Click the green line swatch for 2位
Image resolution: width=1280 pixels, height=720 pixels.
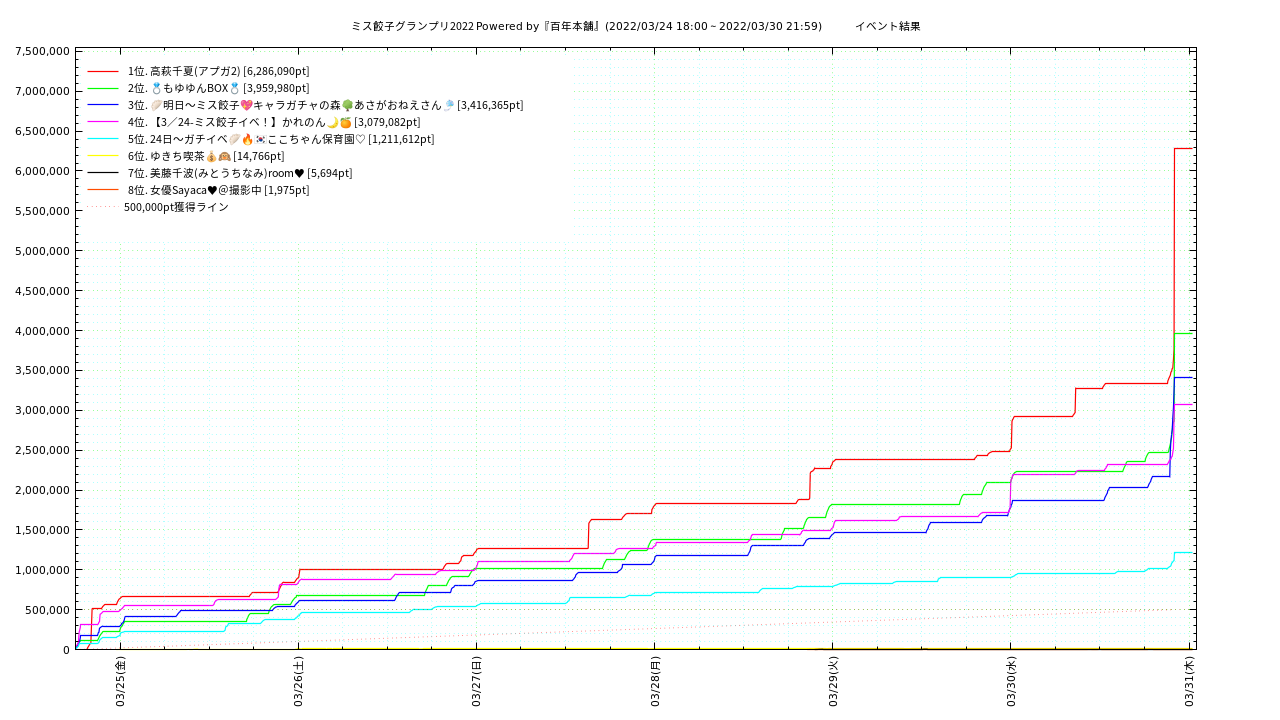(x=103, y=89)
